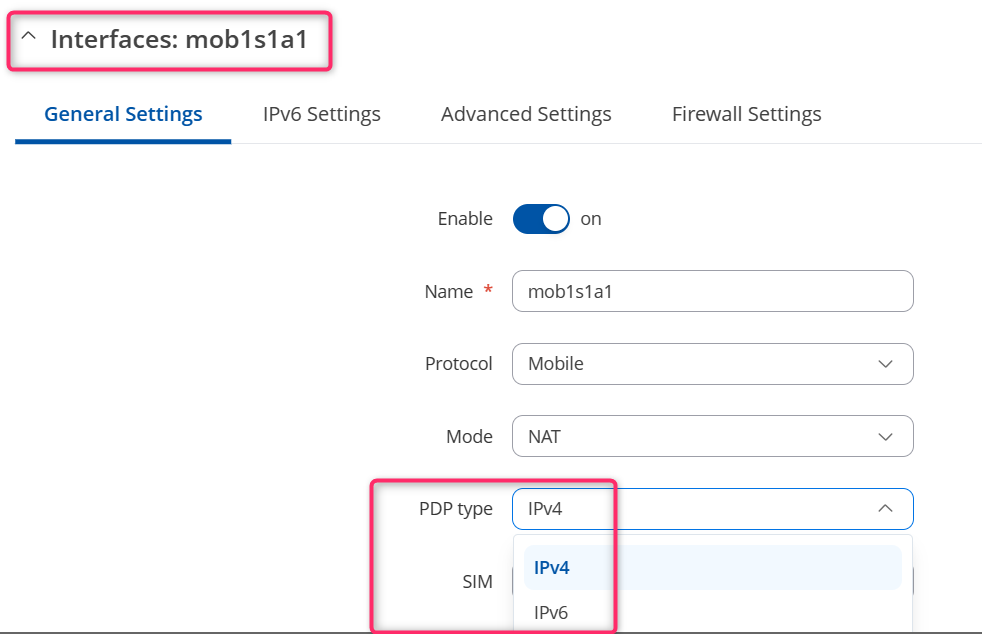Click the PDP type upward chevron icon
The width and height of the screenshot is (982, 634).
(x=885, y=508)
